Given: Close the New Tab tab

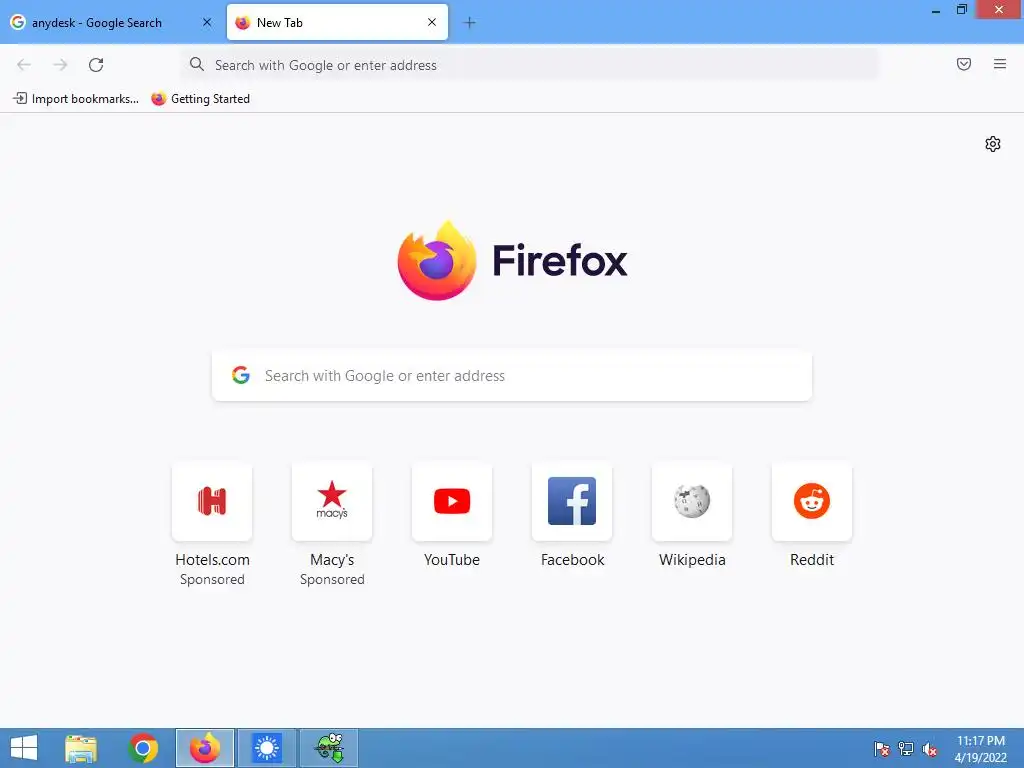Looking at the screenshot, I should 432,22.
